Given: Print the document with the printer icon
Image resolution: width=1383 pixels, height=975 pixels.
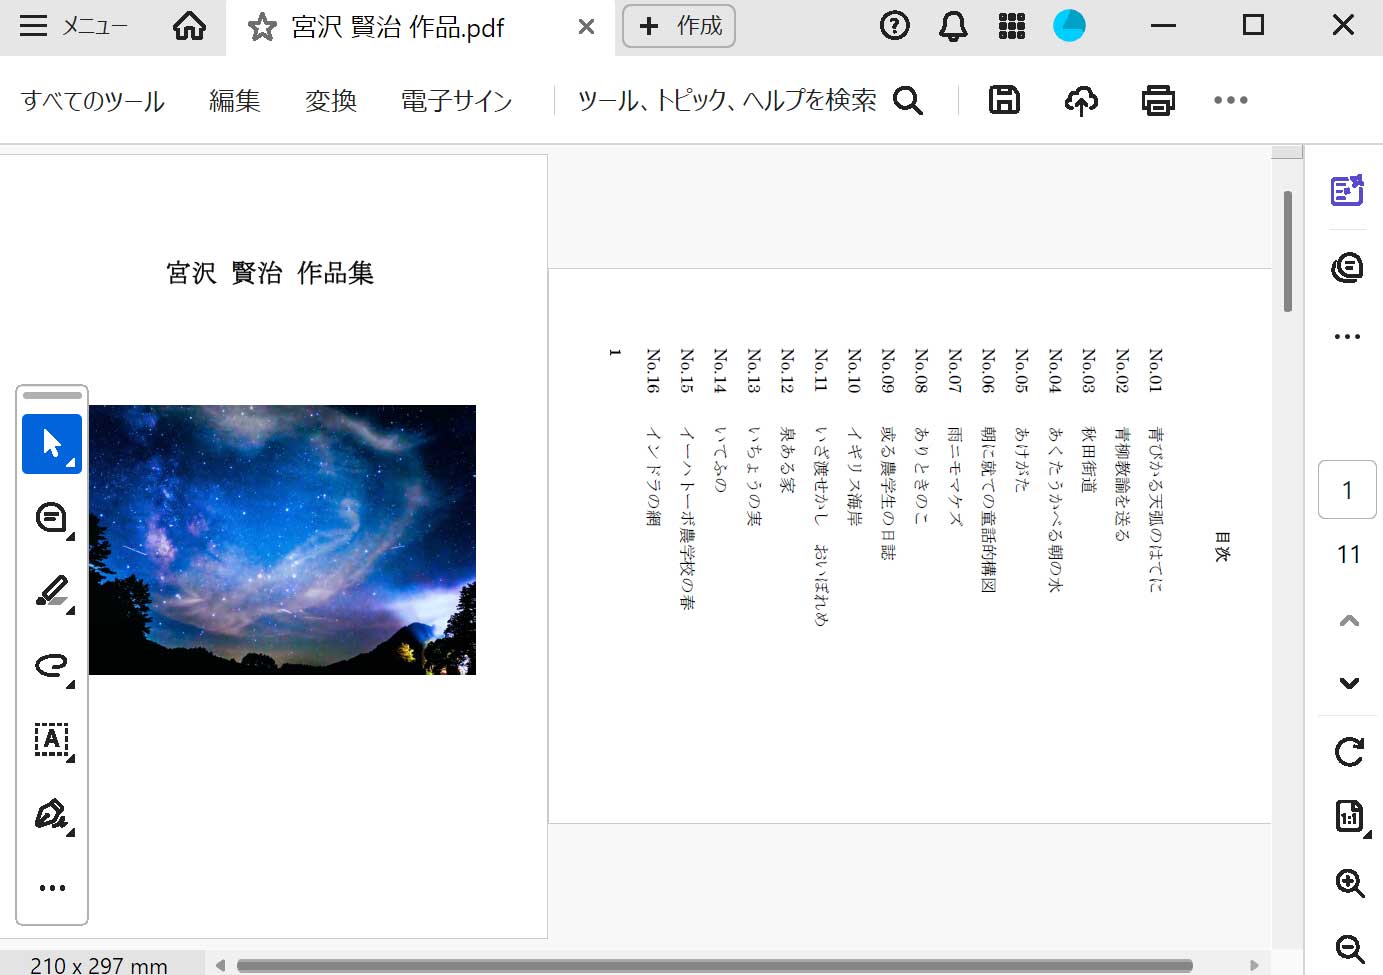Looking at the screenshot, I should coord(1158,100).
